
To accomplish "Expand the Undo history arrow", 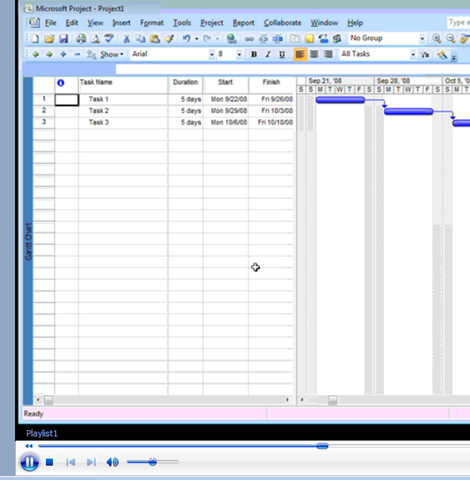I will tap(197, 39).
